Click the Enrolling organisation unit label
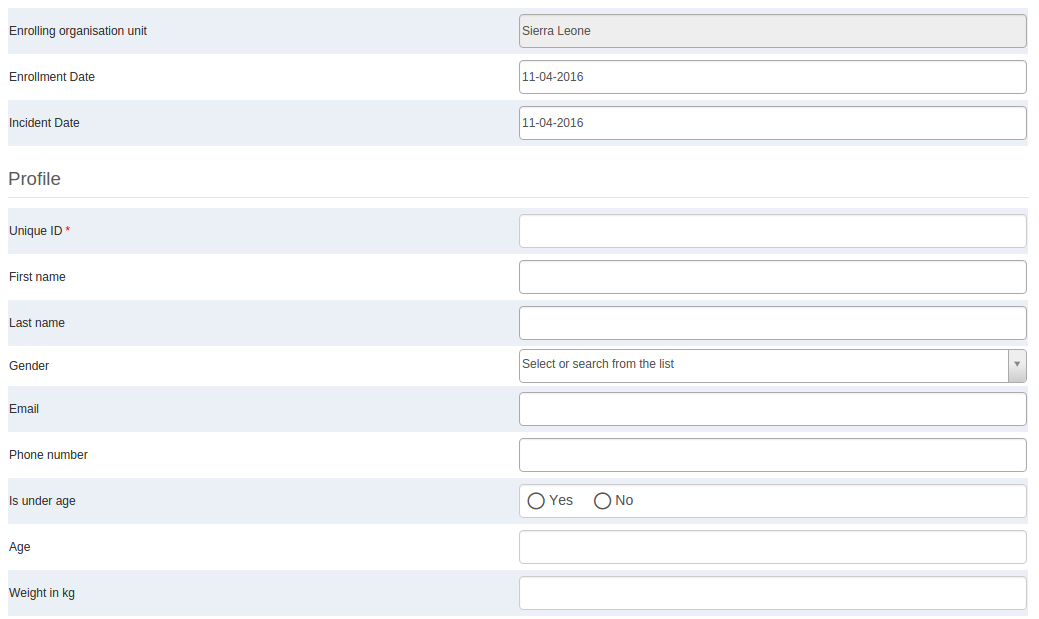The height and width of the screenshot is (619, 1039). [78, 31]
